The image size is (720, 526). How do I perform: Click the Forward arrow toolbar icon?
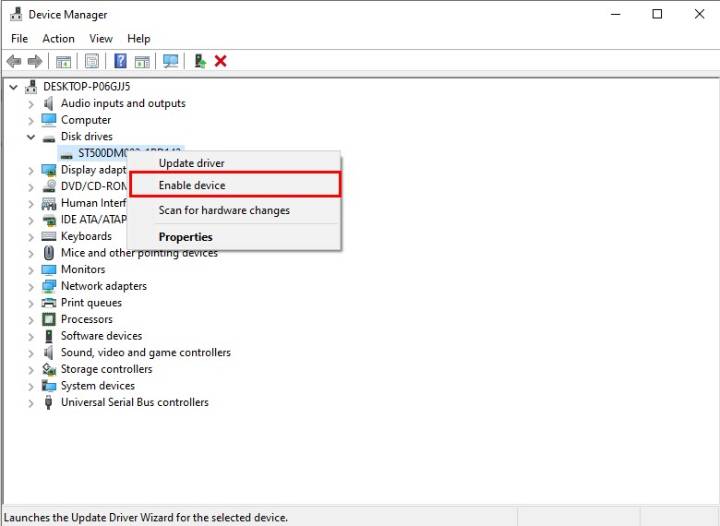click(35, 61)
